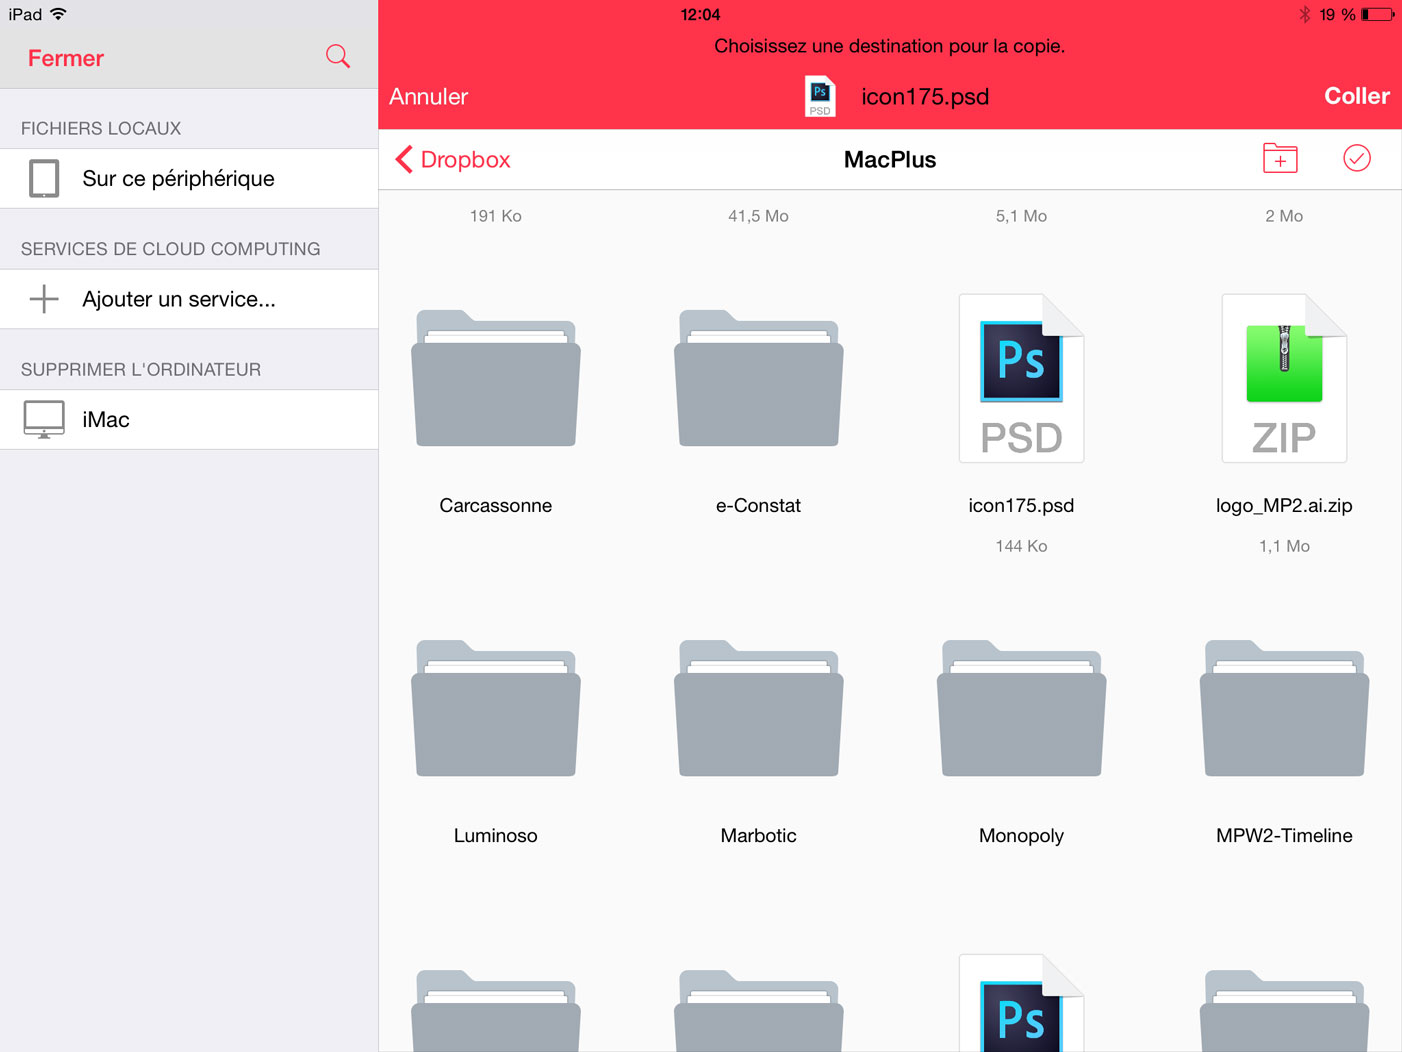Open the MPW2-Timeline folder
This screenshot has width=1402, height=1052.
coord(1284,708)
